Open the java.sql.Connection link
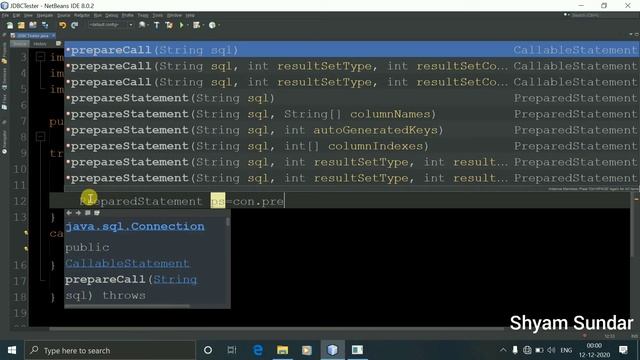 click(x=135, y=226)
